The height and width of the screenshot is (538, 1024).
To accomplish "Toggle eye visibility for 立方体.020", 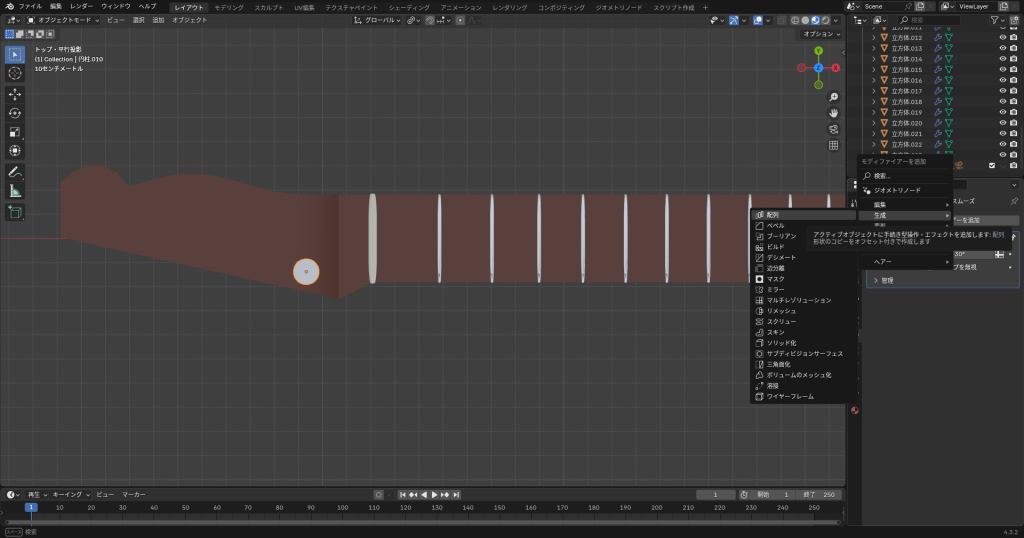I will pos(1002,123).
